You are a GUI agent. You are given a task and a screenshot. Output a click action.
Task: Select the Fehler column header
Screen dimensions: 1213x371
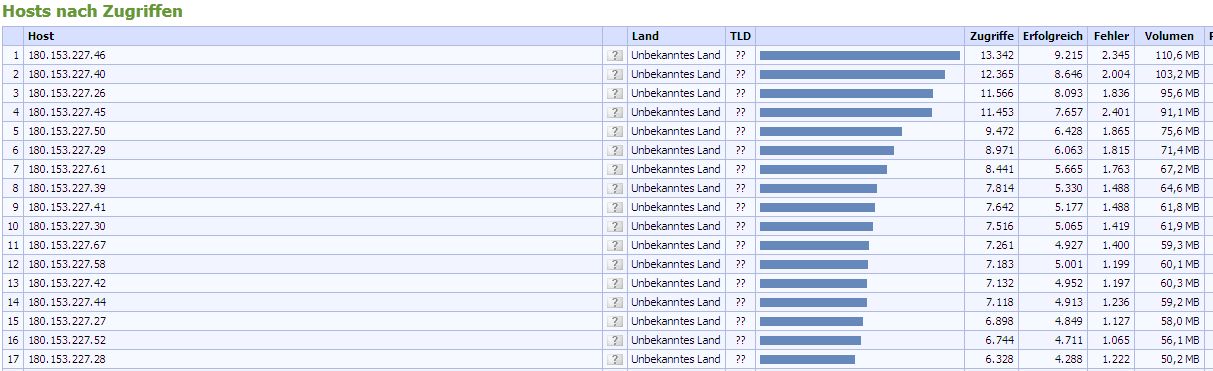pyautogui.click(x=1112, y=36)
